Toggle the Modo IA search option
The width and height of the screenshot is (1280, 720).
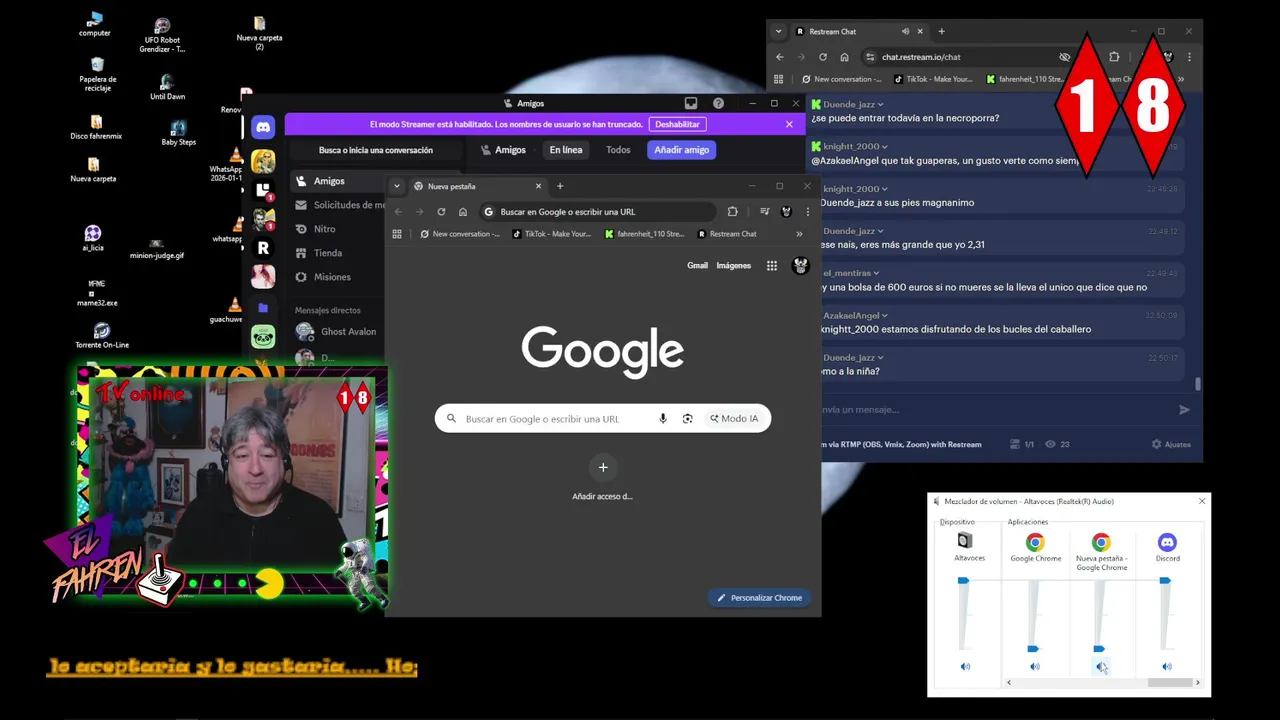coord(734,419)
